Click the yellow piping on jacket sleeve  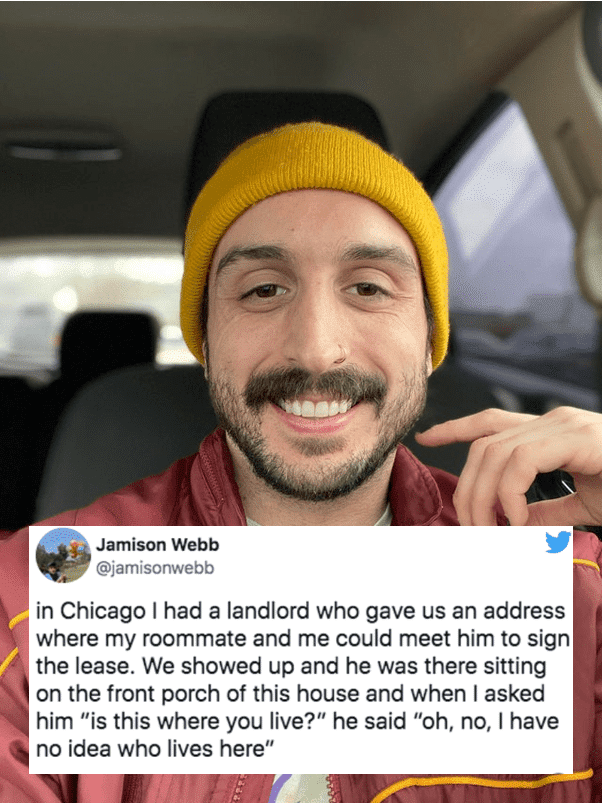14,640
